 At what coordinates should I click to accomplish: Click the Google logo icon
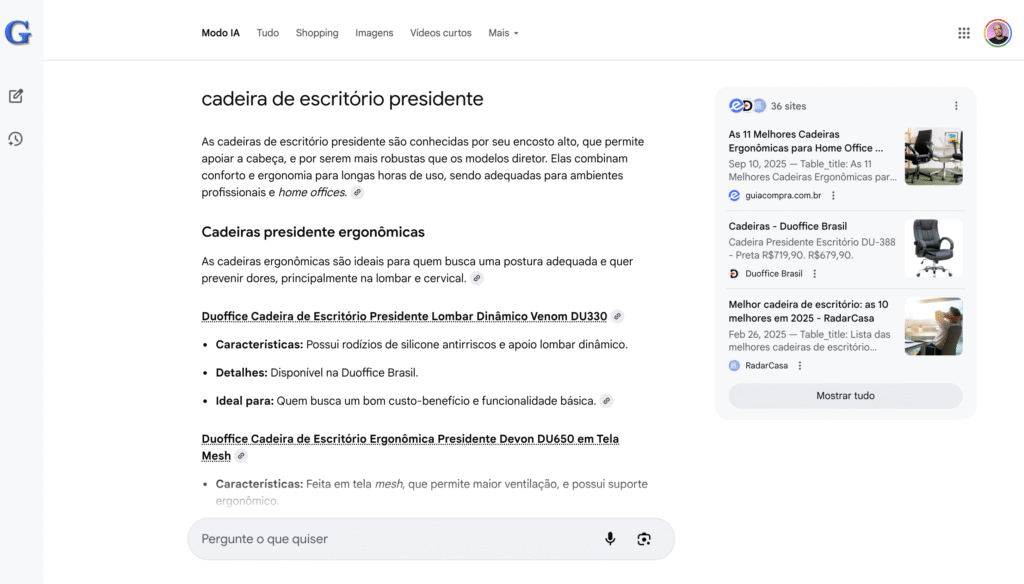pos(18,33)
